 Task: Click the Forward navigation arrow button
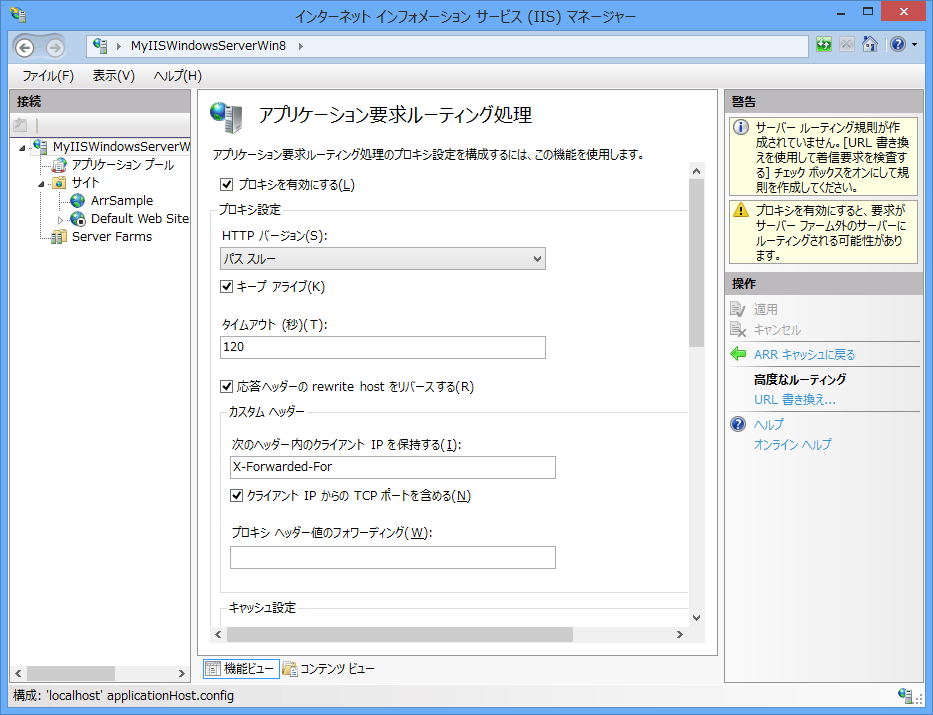[x=55, y=47]
